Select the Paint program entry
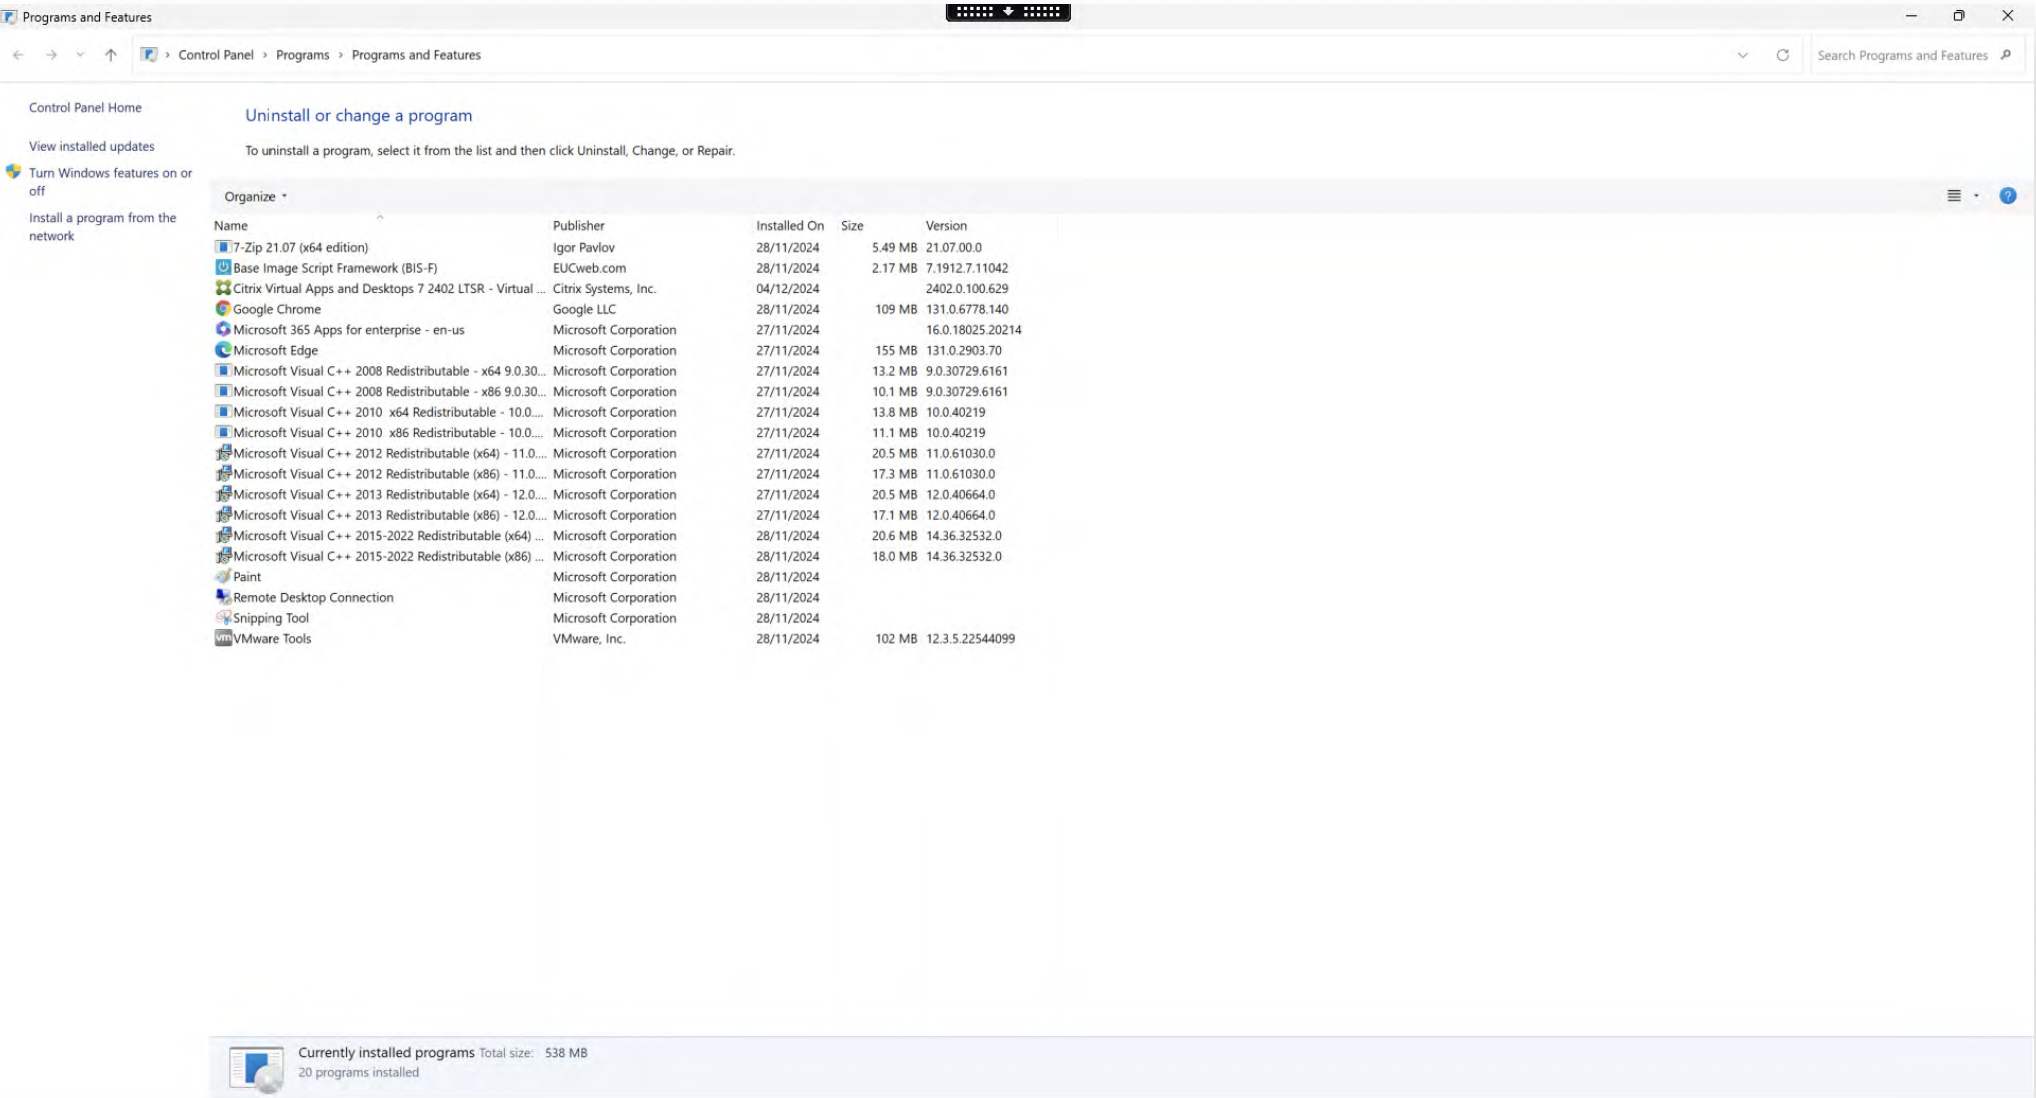Screen dimensions: 2036x1098 247,576
